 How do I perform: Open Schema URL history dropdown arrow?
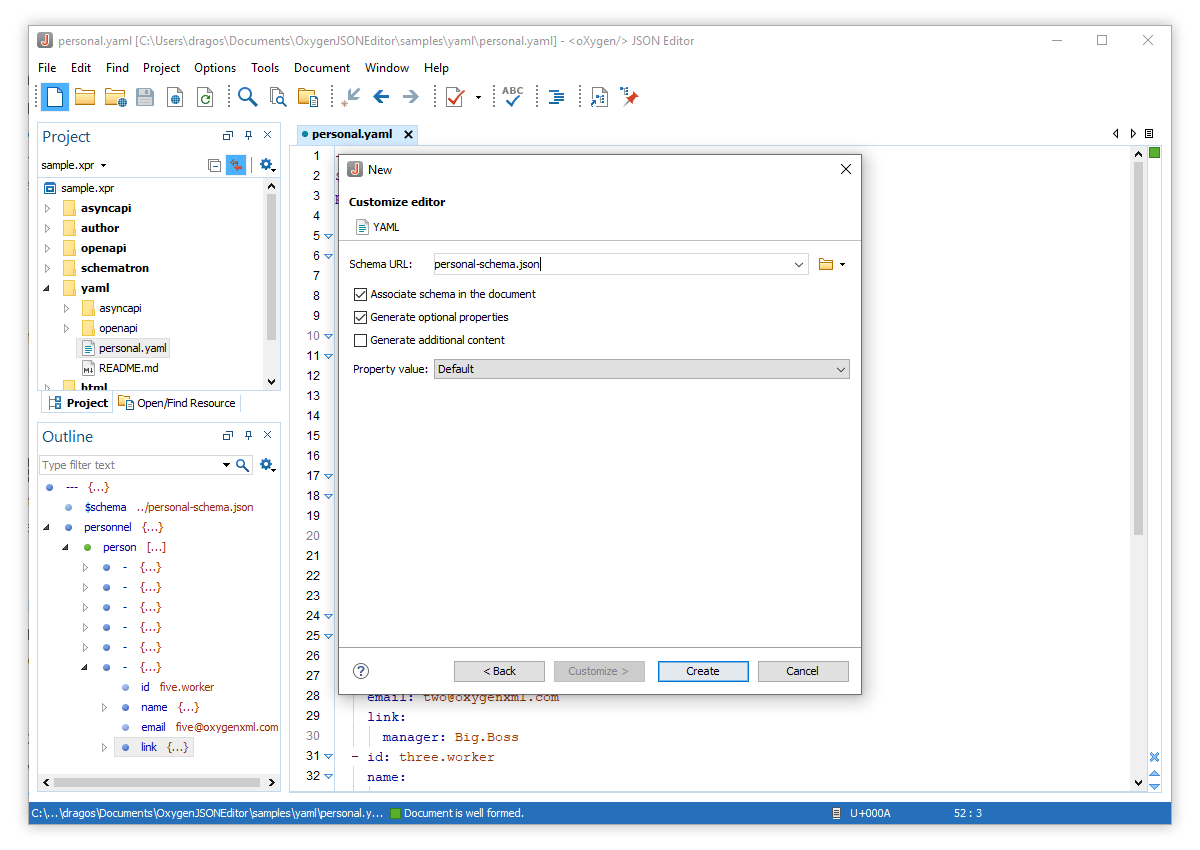coord(798,265)
